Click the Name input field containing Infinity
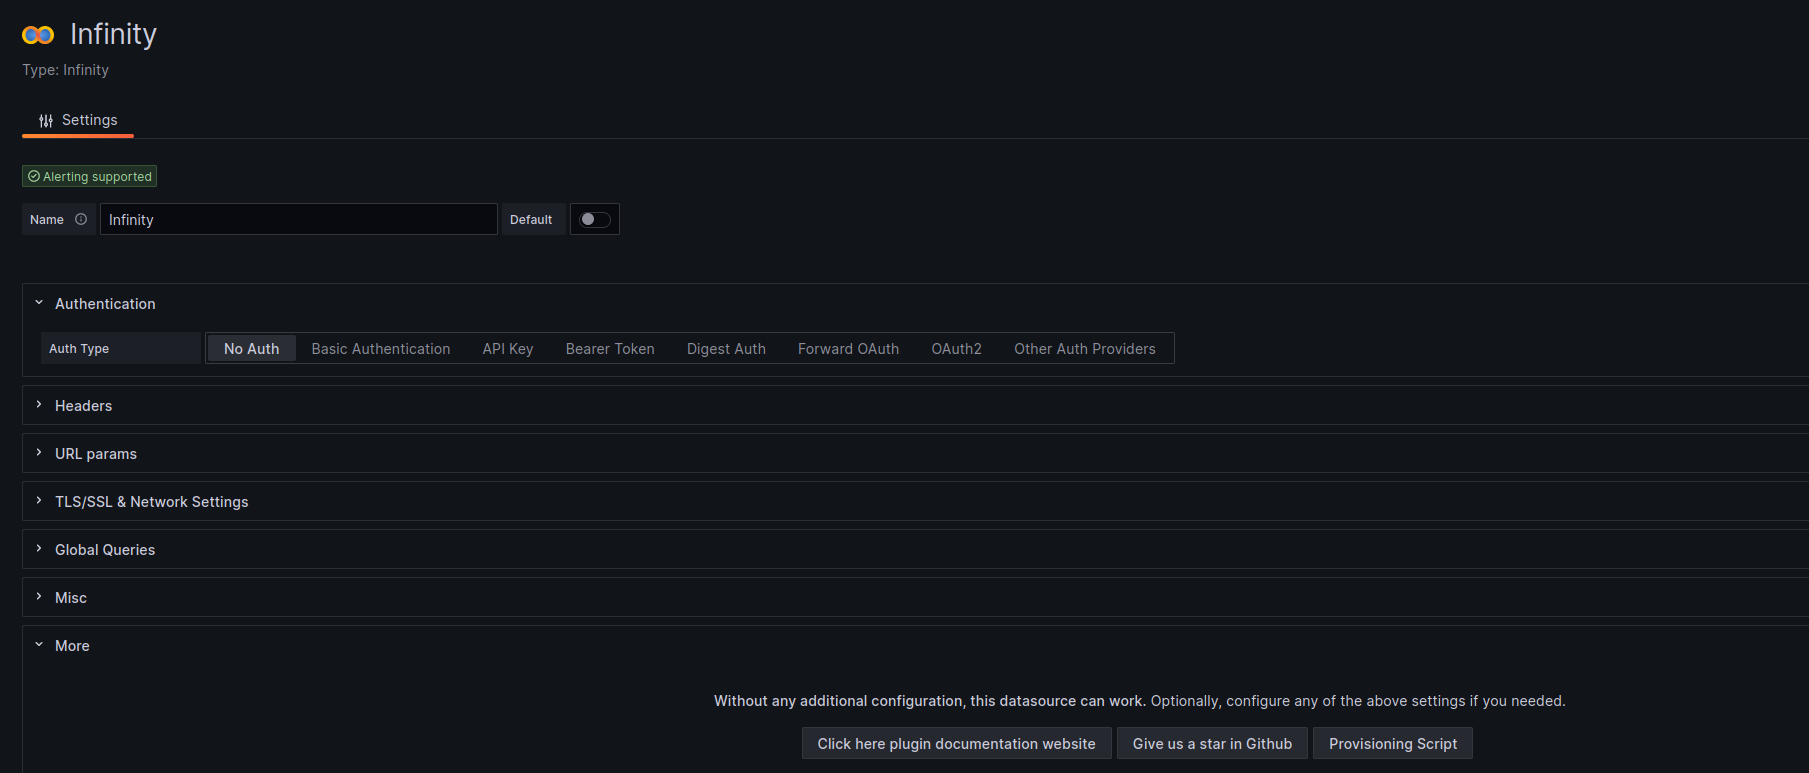The width and height of the screenshot is (1809, 773). pos(299,219)
